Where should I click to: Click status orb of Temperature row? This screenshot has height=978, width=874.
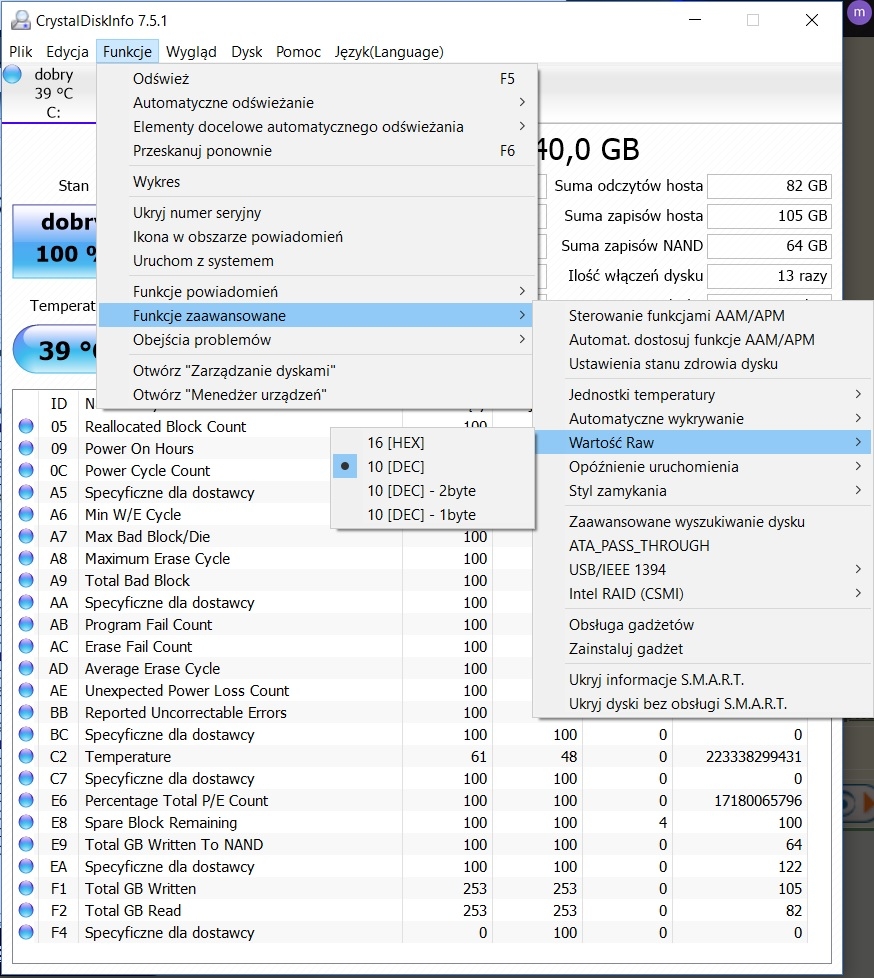click(x=26, y=757)
